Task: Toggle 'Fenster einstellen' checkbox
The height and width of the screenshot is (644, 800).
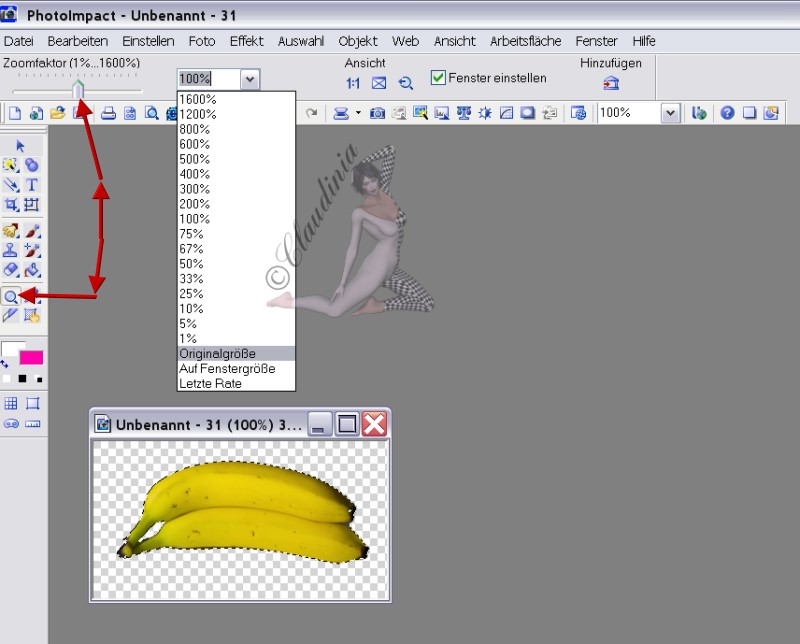Action: click(438, 78)
